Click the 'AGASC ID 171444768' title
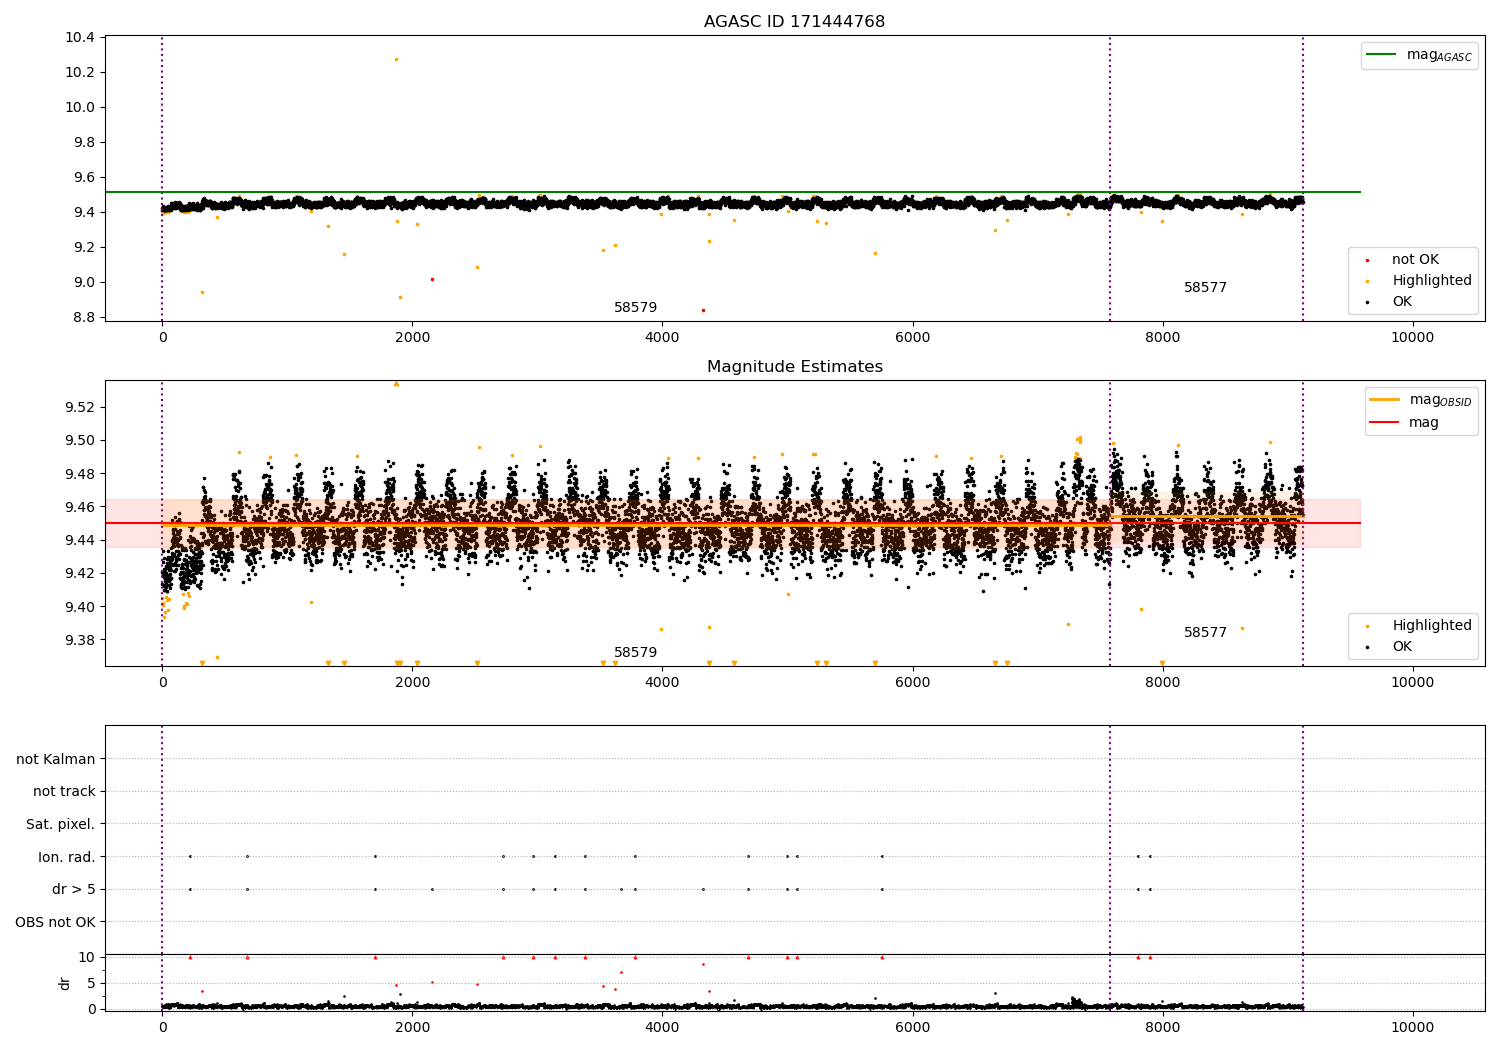1500x1050 pixels. (794, 22)
